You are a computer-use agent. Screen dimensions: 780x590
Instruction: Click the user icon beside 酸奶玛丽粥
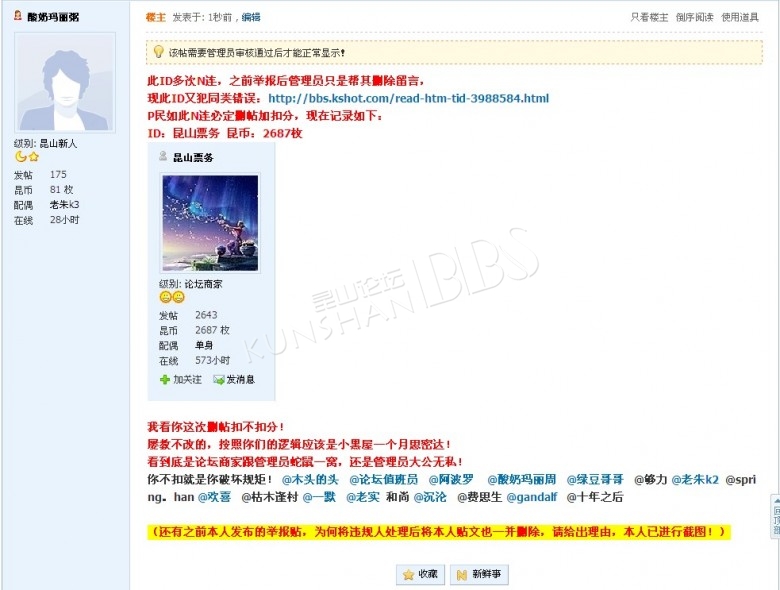[x=17, y=16]
